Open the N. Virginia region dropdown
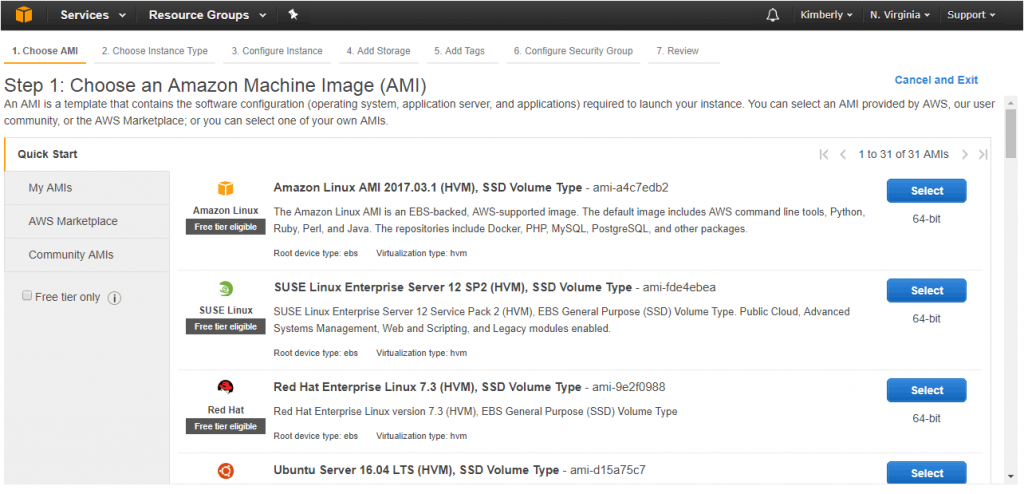 point(900,15)
